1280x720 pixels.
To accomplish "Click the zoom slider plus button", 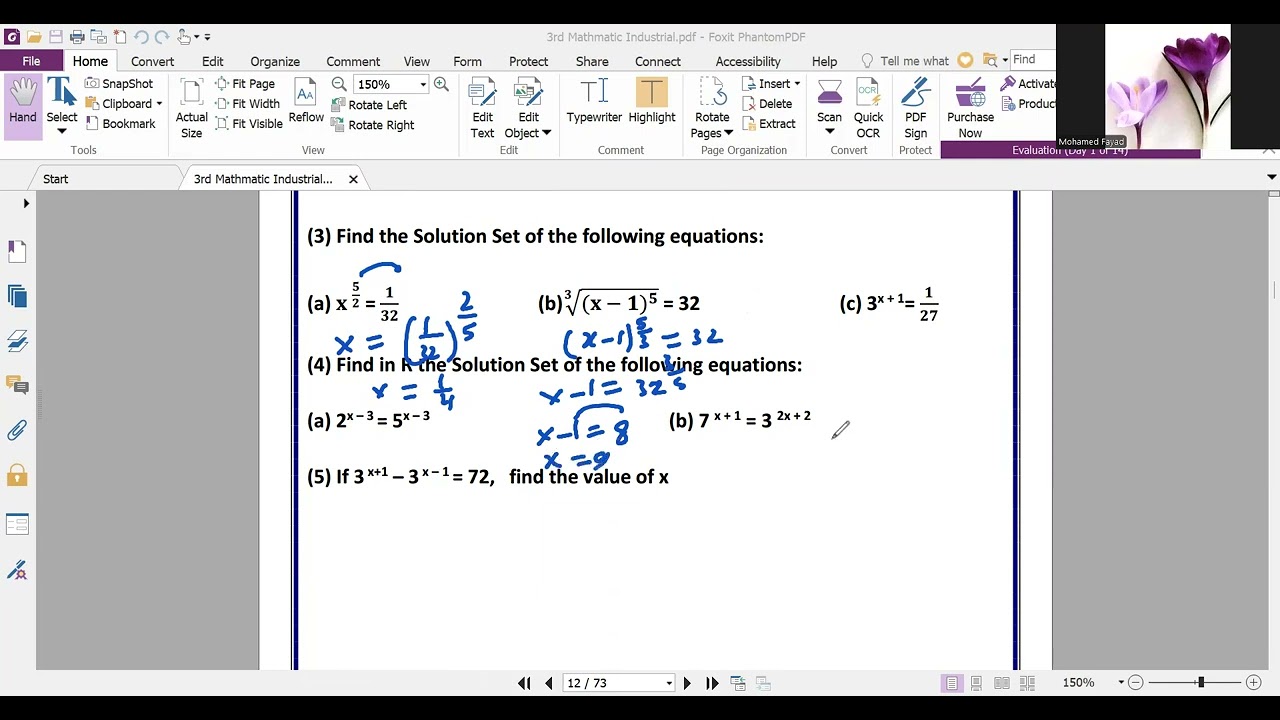I will pyautogui.click(x=1253, y=683).
